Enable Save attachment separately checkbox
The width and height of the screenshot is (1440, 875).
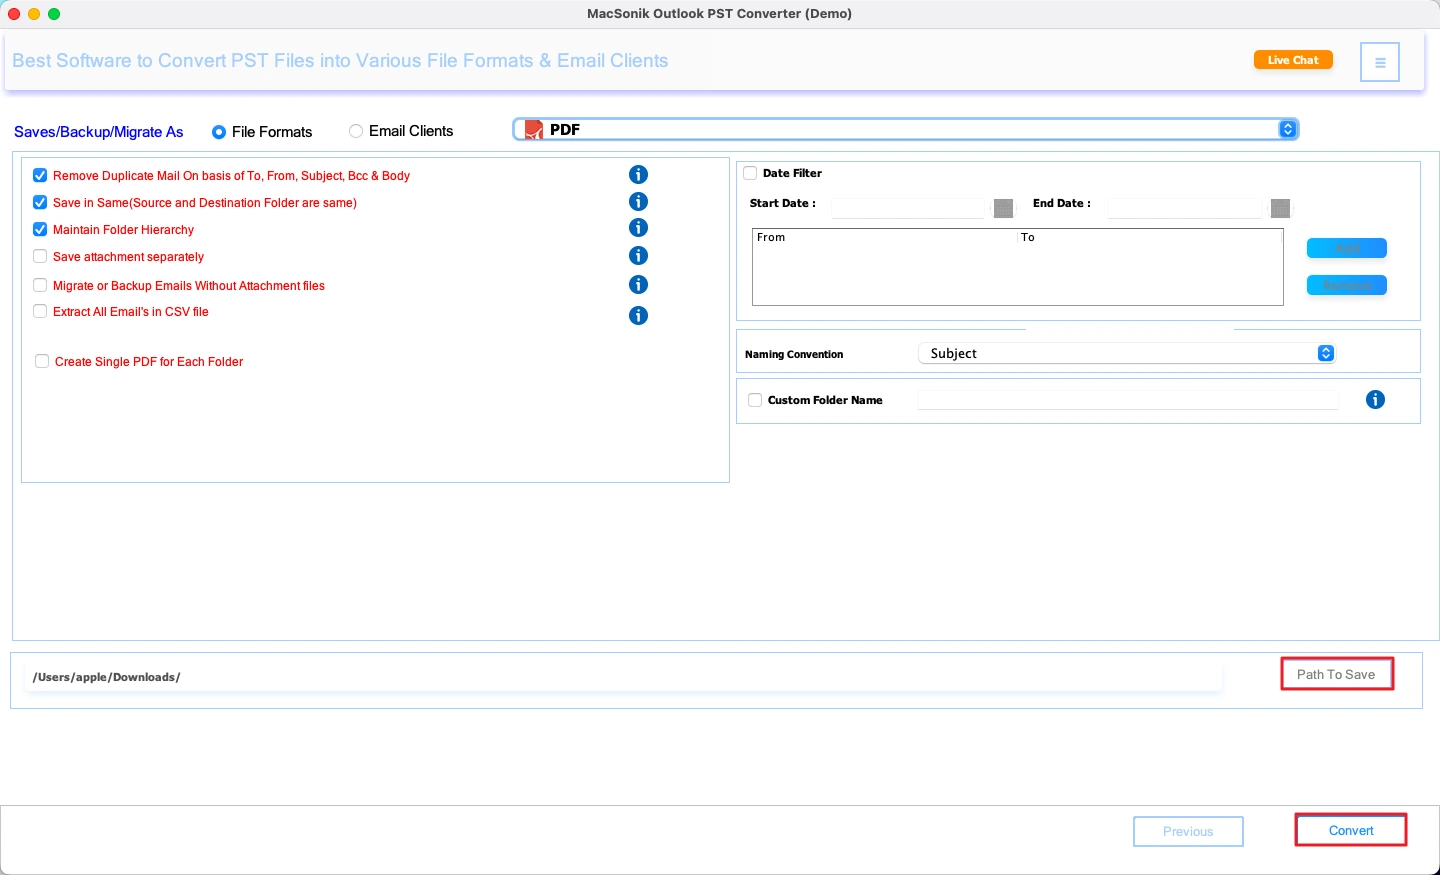pyautogui.click(x=40, y=256)
